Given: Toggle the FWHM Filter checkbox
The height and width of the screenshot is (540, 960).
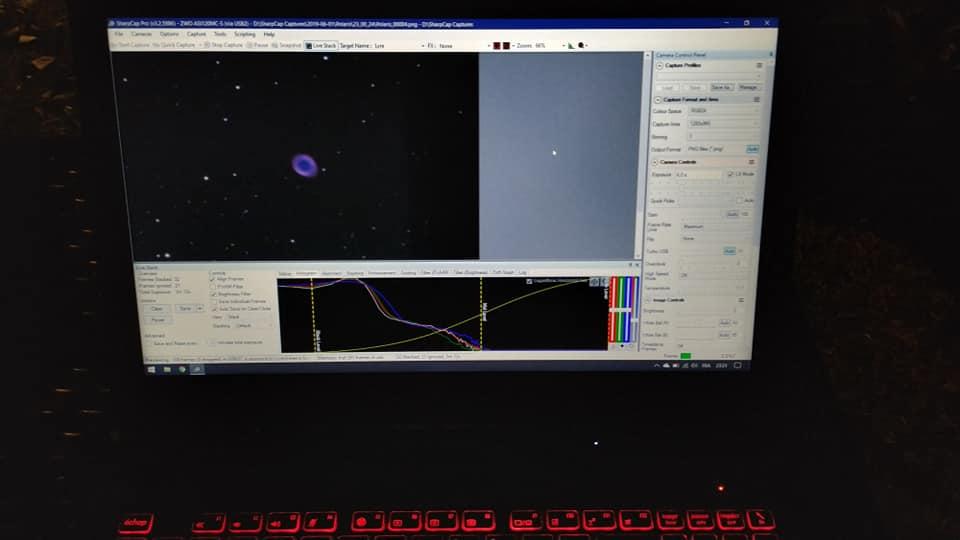Looking at the screenshot, I should [214, 287].
